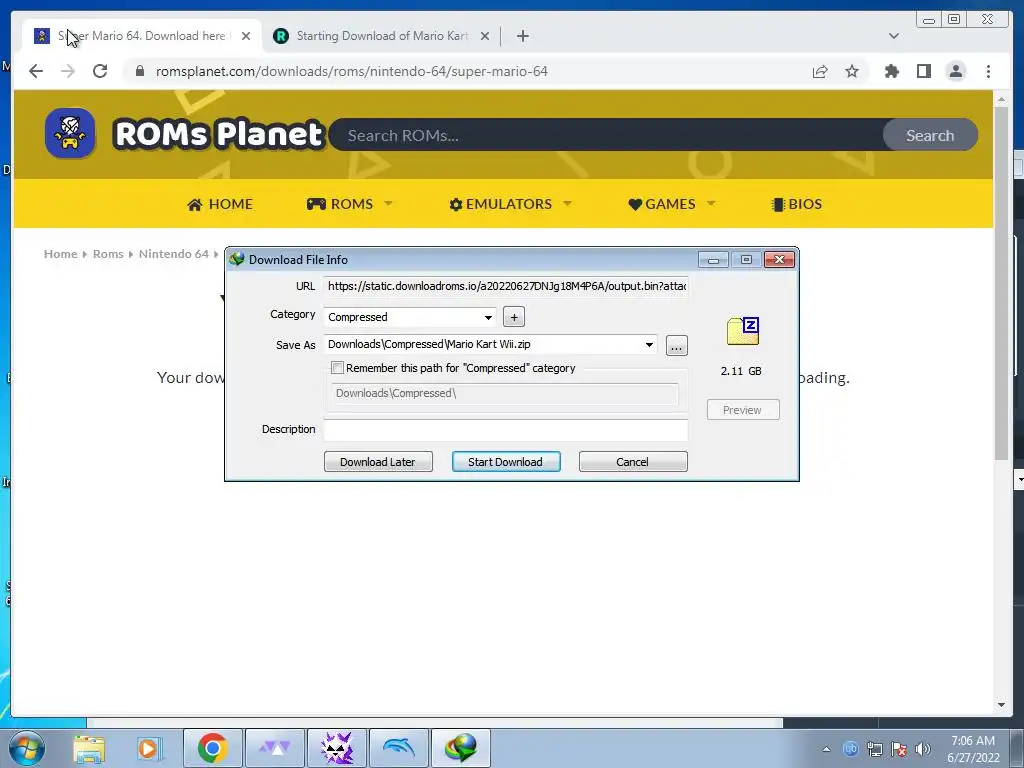The image size is (1024, 768).
Task: Click the Start Download button
Action: coord(506,462)
